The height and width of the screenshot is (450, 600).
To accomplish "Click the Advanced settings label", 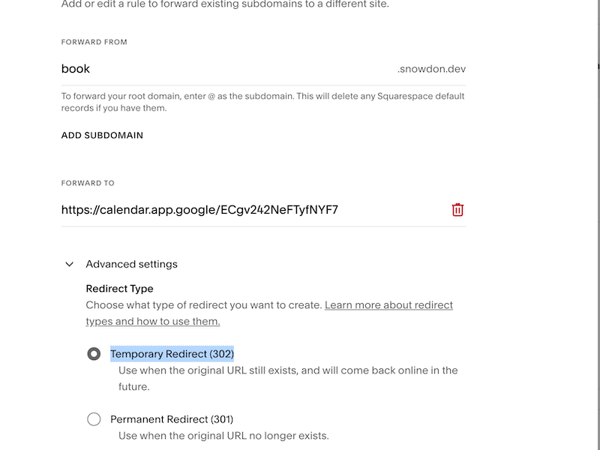I will 131,265.
